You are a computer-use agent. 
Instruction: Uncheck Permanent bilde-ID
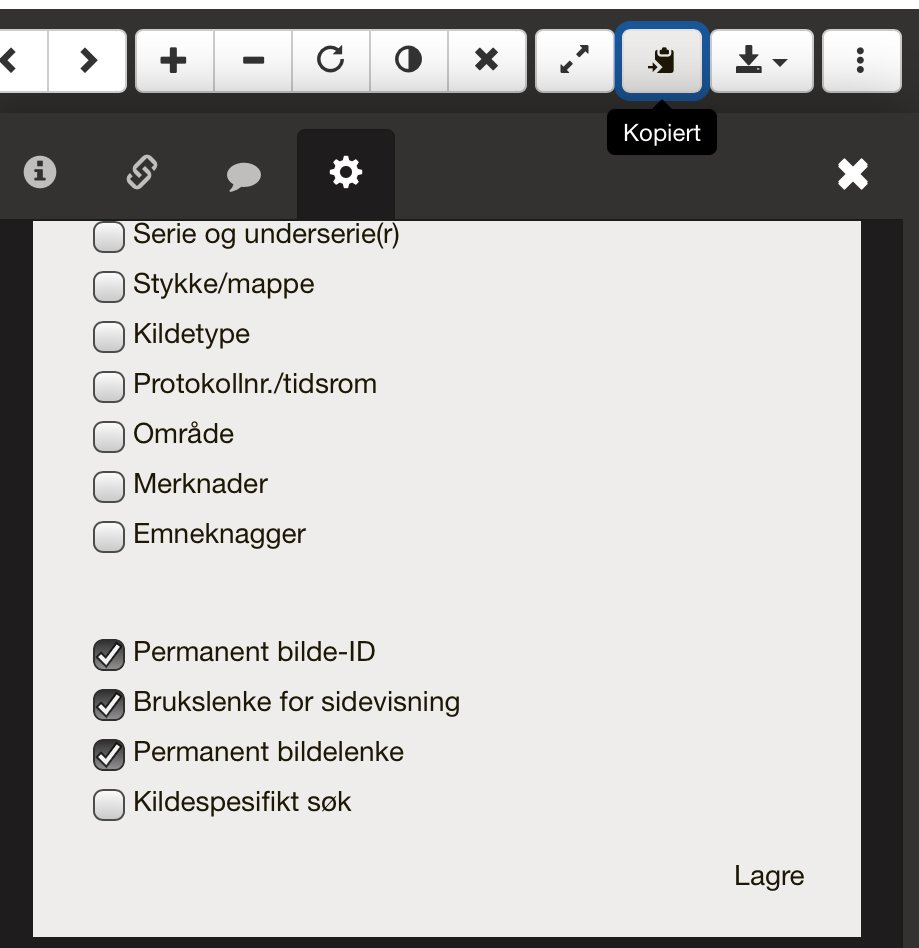pyautogui.click(x=108, y=655)
